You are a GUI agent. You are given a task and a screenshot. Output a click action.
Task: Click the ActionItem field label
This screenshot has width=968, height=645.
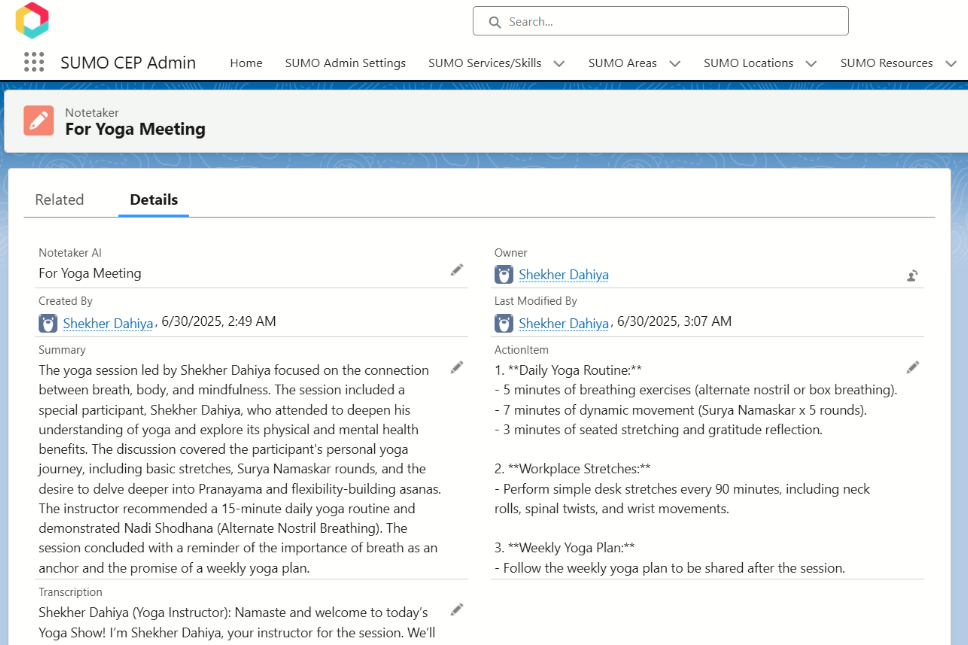point(521,350)
